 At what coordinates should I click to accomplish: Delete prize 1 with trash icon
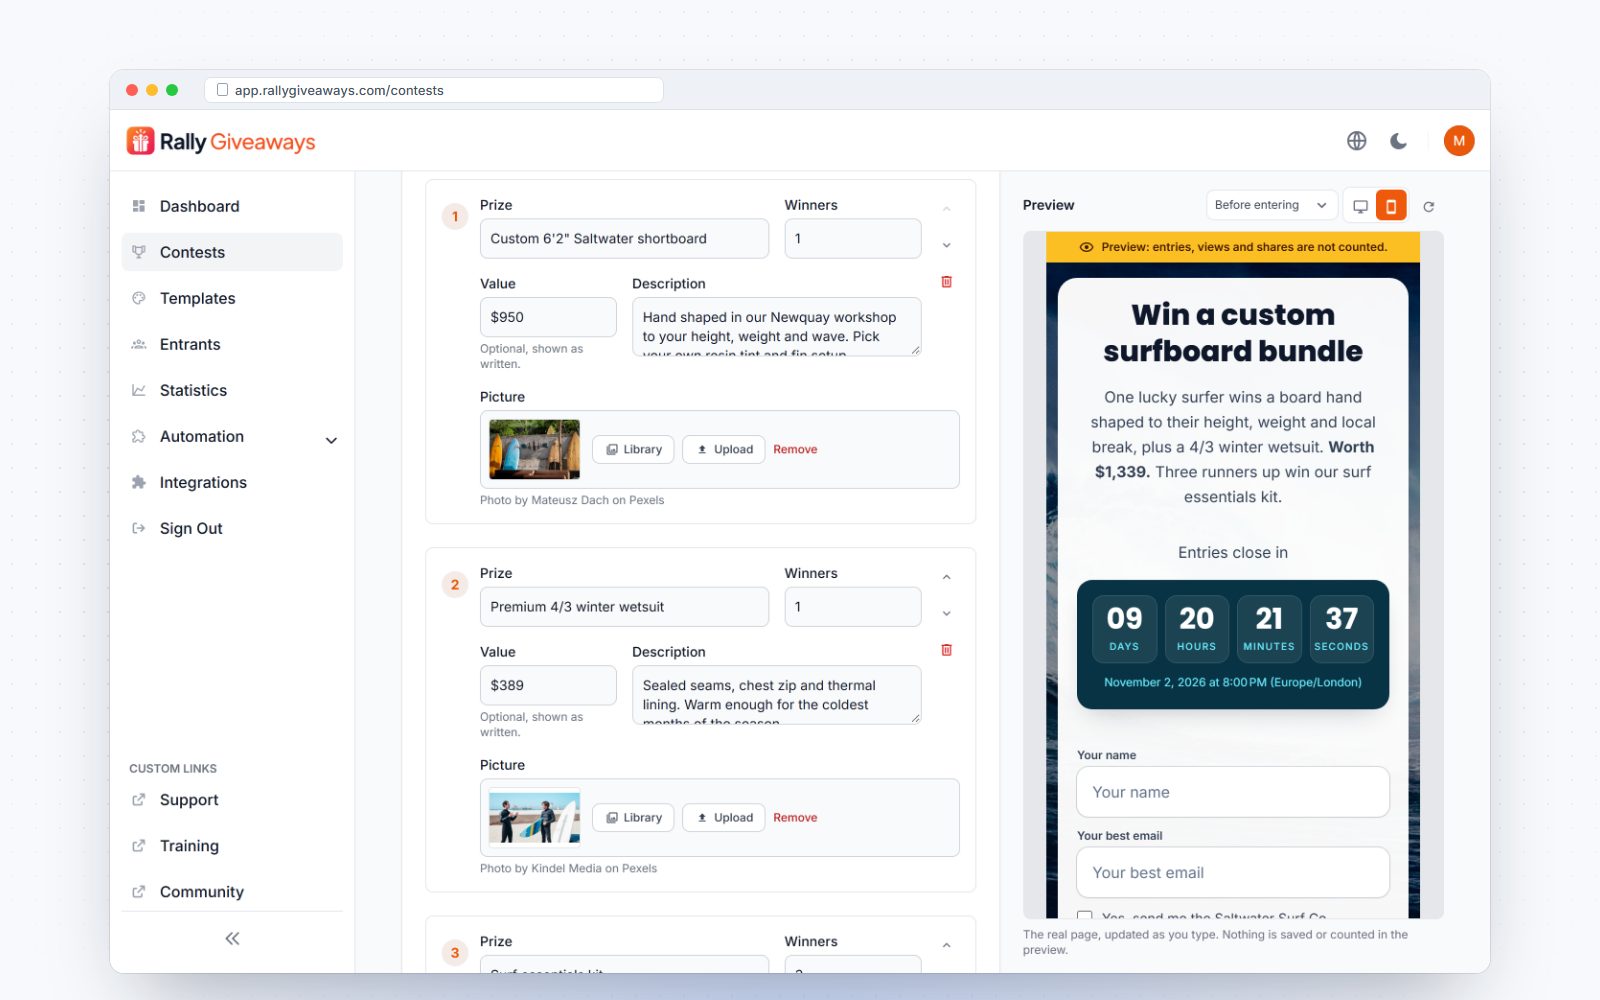[946, 282]
